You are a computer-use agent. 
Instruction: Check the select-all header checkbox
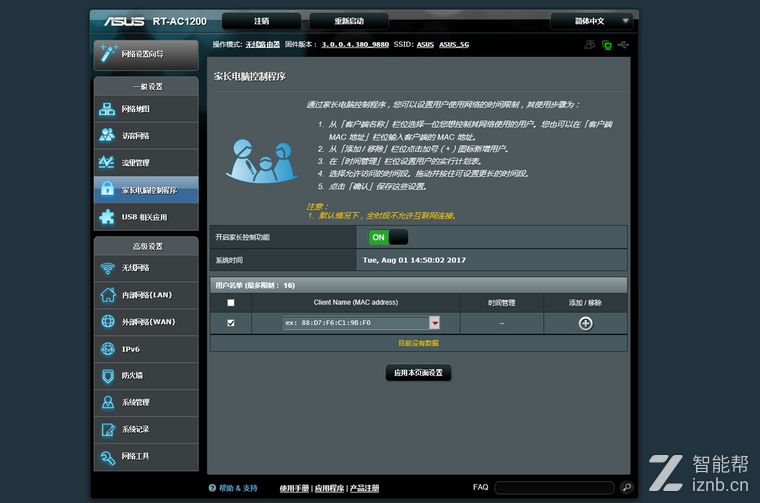[231, 303]
